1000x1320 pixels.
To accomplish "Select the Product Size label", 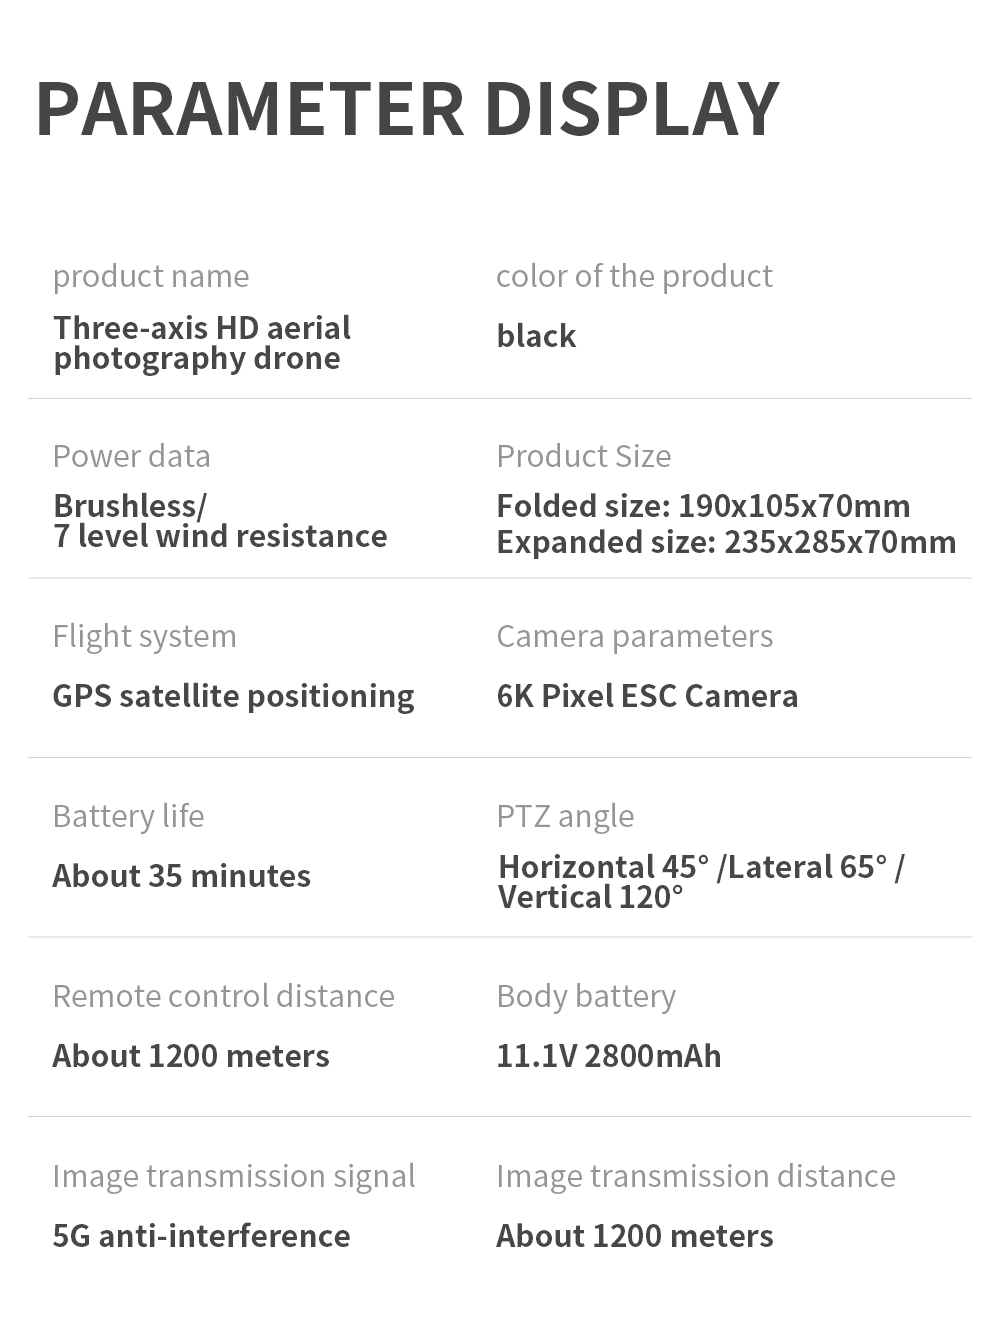I will (584, 456).
